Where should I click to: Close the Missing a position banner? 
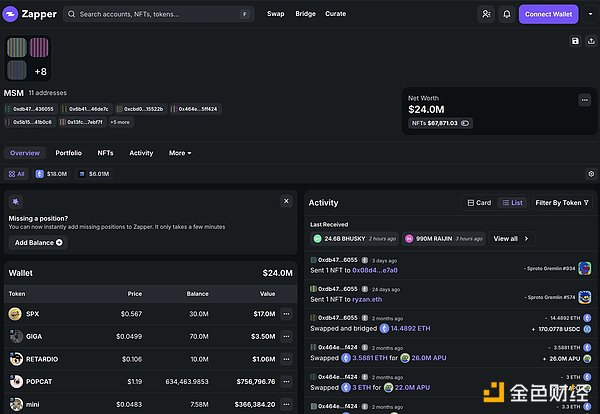coord(286,201)
